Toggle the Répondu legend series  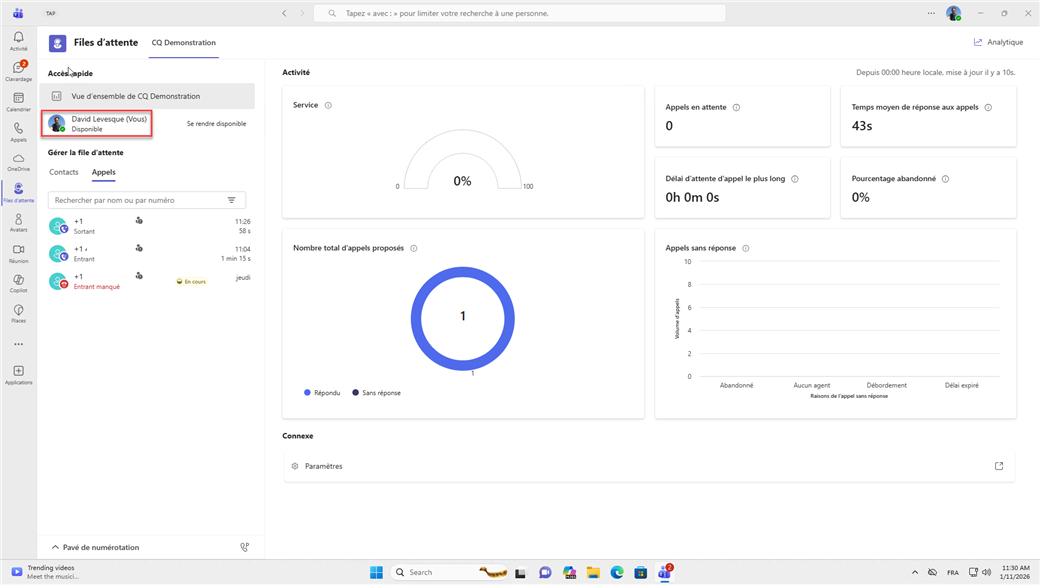click(322, 393)
